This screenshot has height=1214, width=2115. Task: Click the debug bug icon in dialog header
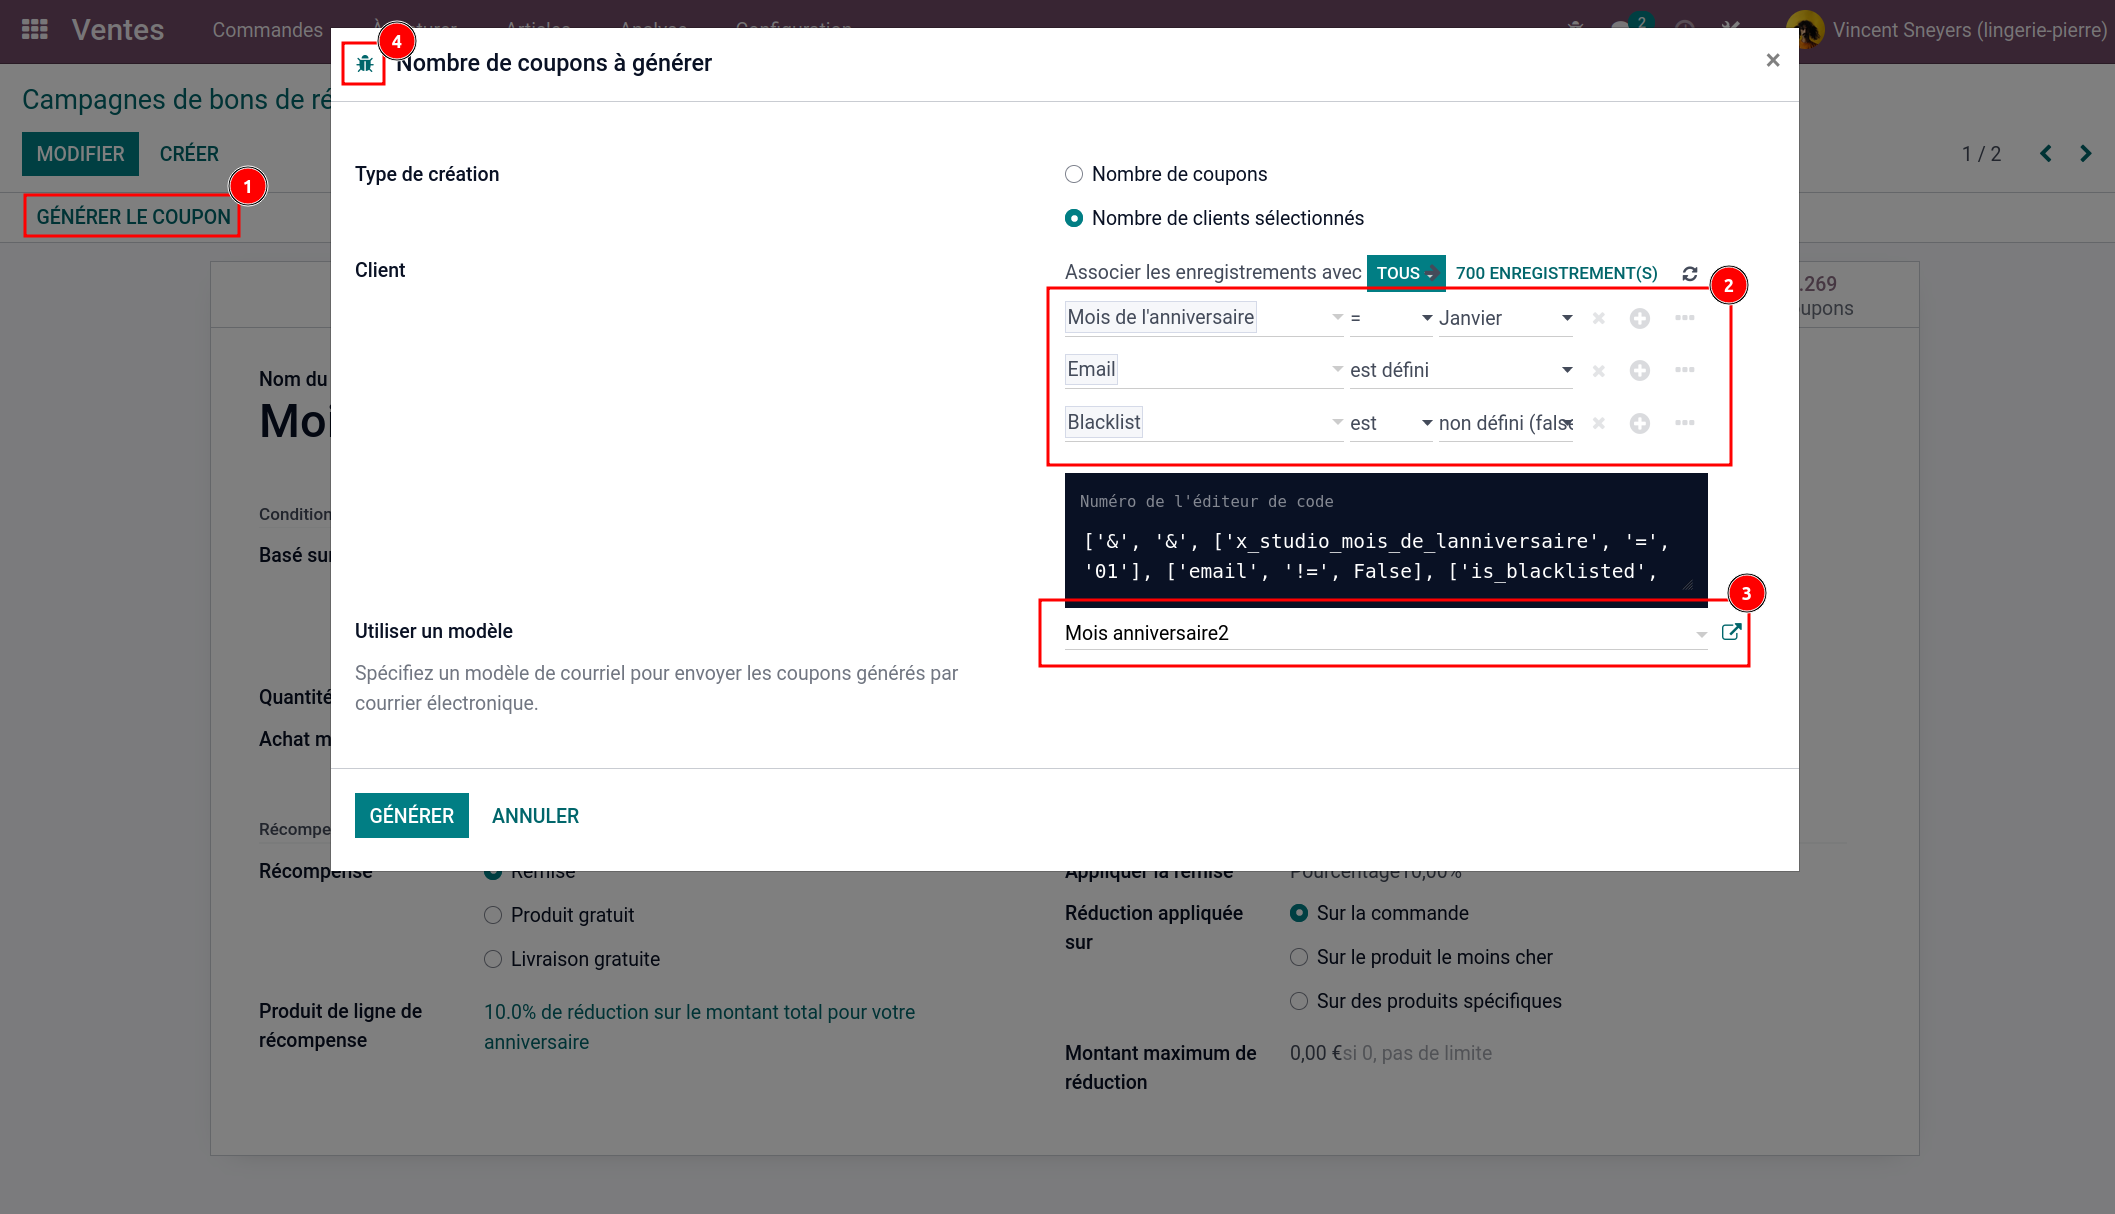(x=364, y=64)
